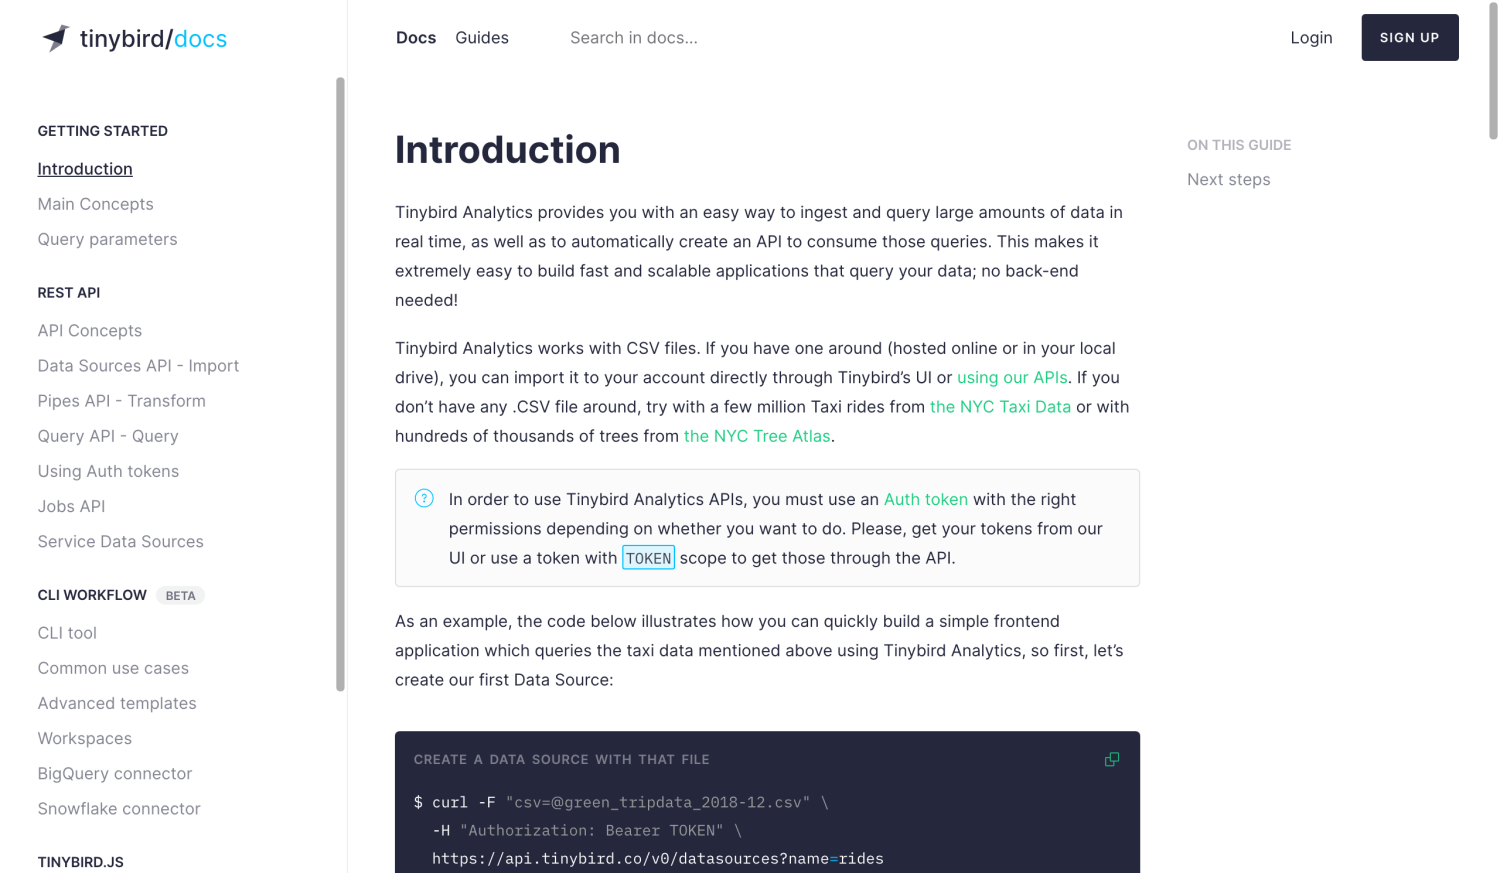1500x873 pixels.
Task: Open the Snowflake connector docs
Action: [x=119, y=808]
